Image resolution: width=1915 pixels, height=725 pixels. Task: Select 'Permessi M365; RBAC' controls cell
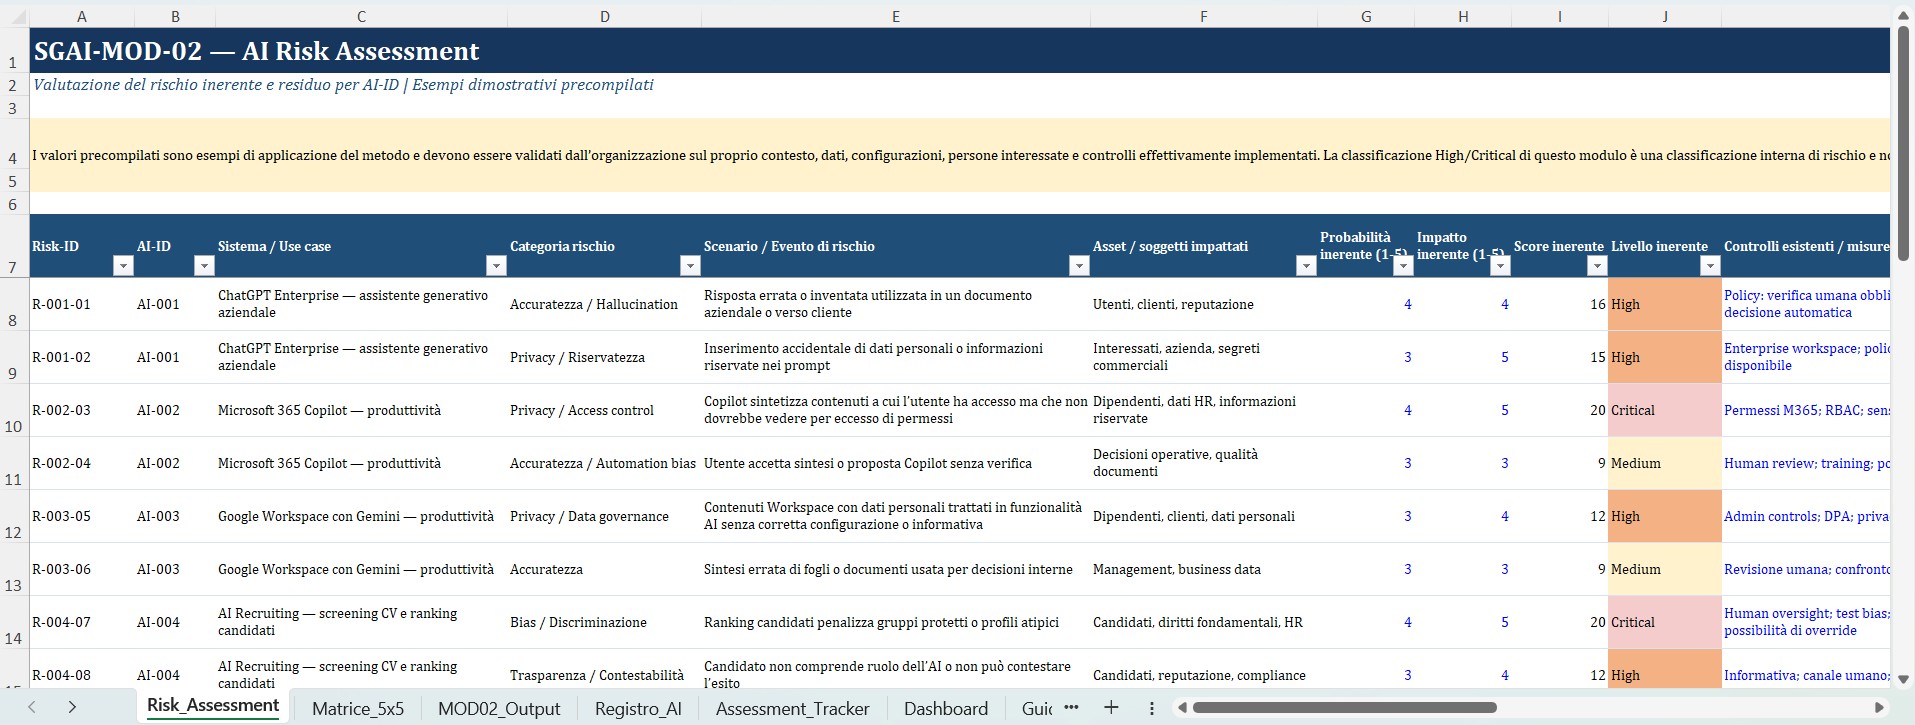click(x=1806, y=410)
